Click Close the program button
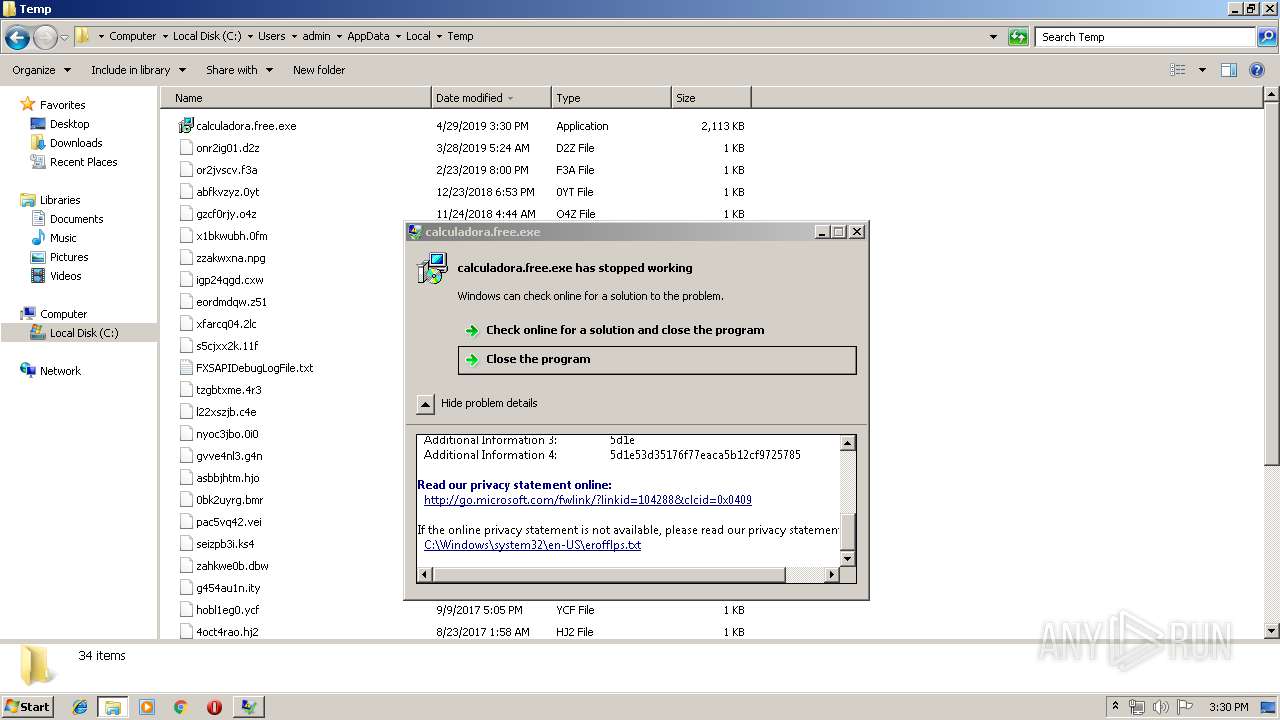This screenshot has height=720, width=1280. [657, 360]
